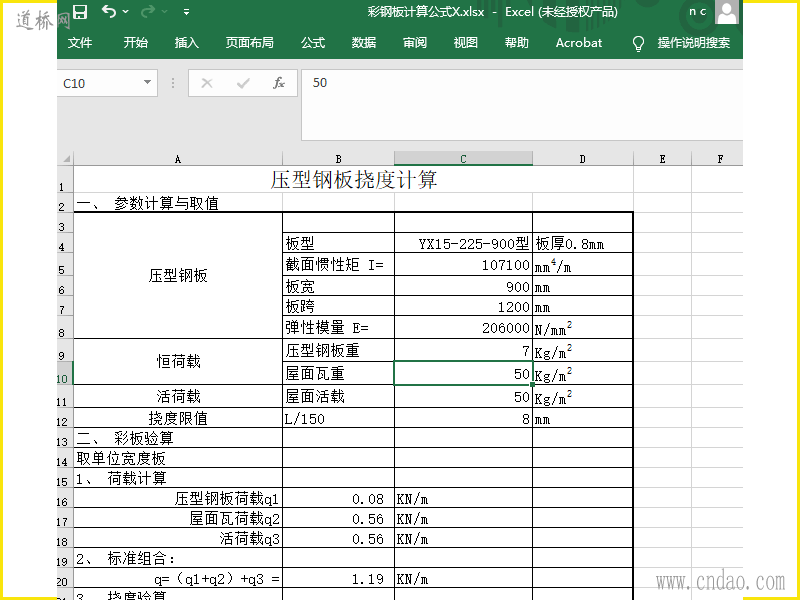
Task: Click cell q=（q1+q2）+q3 =
Action: coord(178,579)
